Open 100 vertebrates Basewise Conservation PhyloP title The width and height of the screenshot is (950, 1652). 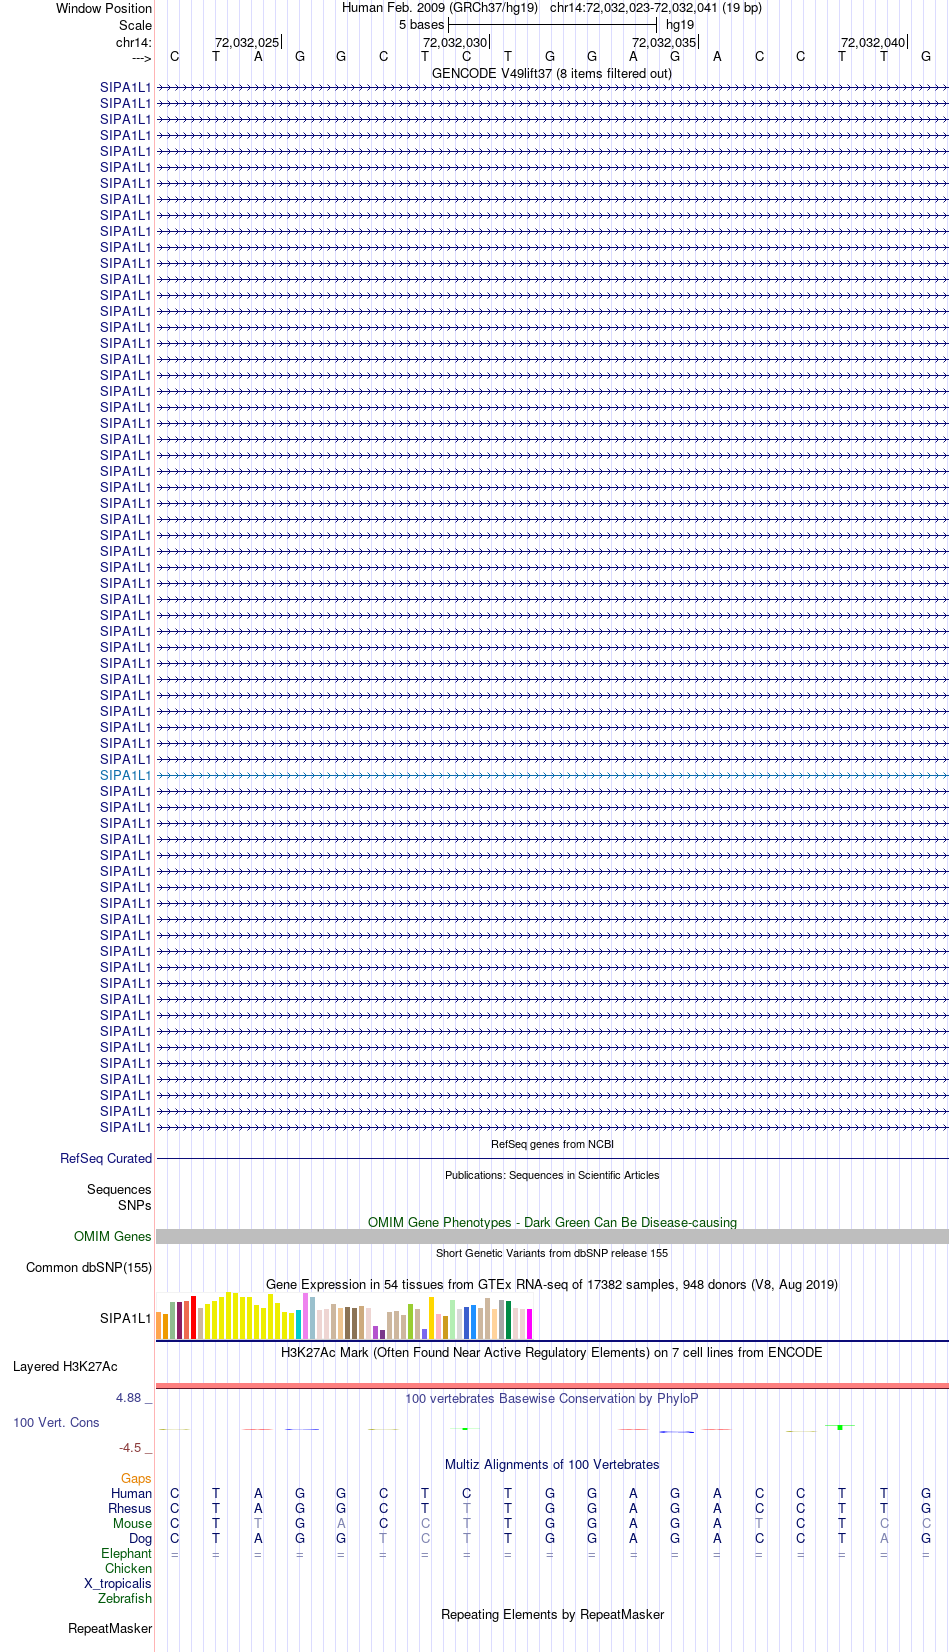[552, 1398]
